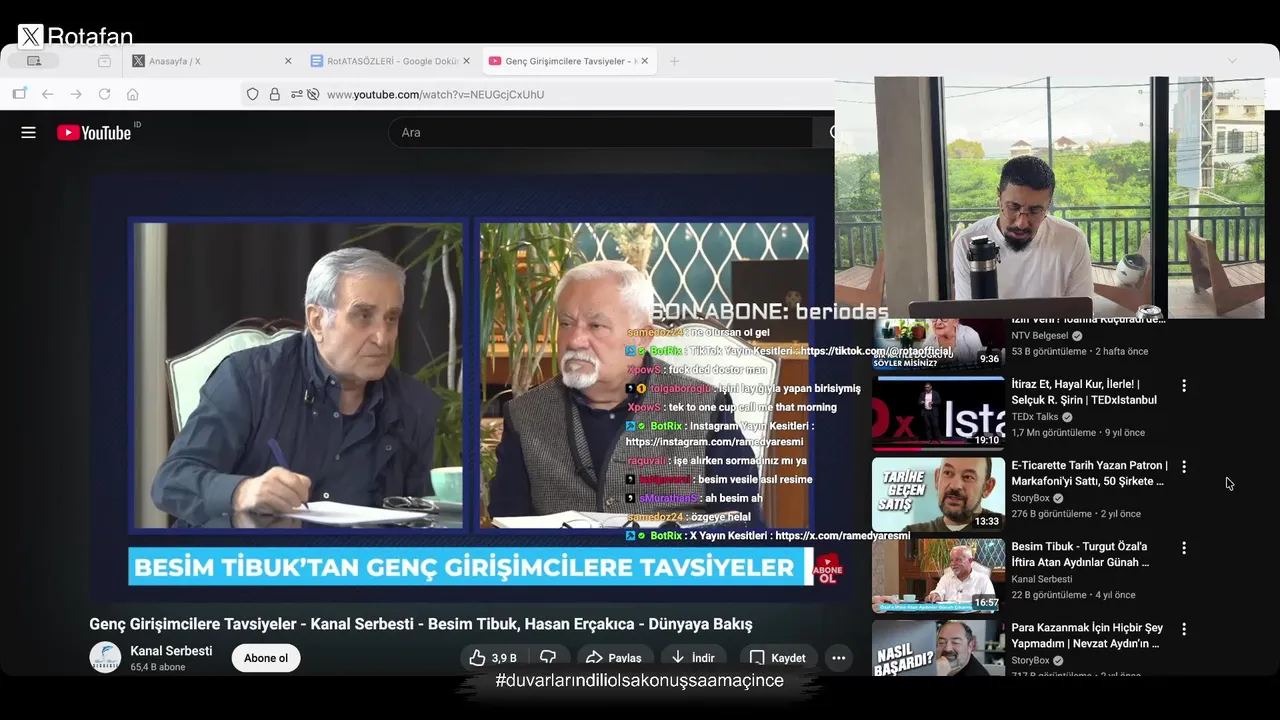Image resolution: width=1280 pixels, height=720 pixels.
Task: Close the Genç Girişimcilere Tavsiyeler tab
Action: 645,61
